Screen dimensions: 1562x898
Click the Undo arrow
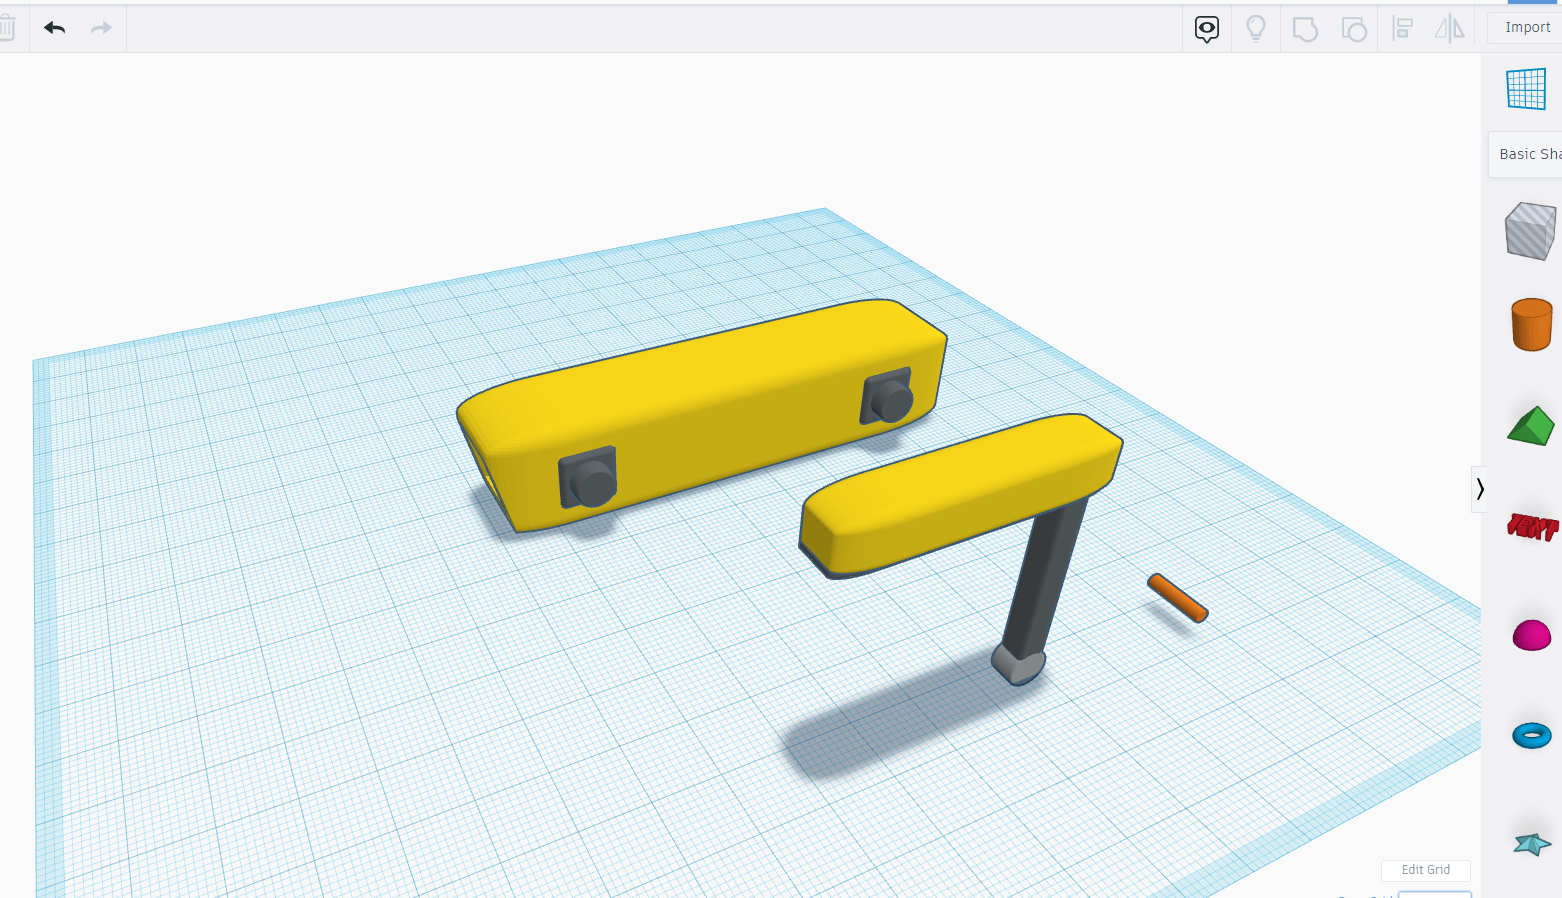pyautogui.click(x=54, y=28)
